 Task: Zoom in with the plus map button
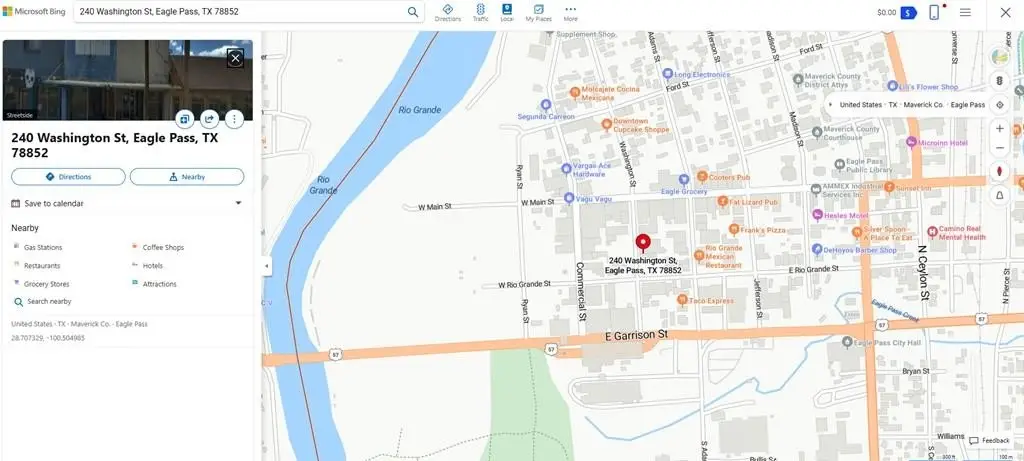click(999, 128)
